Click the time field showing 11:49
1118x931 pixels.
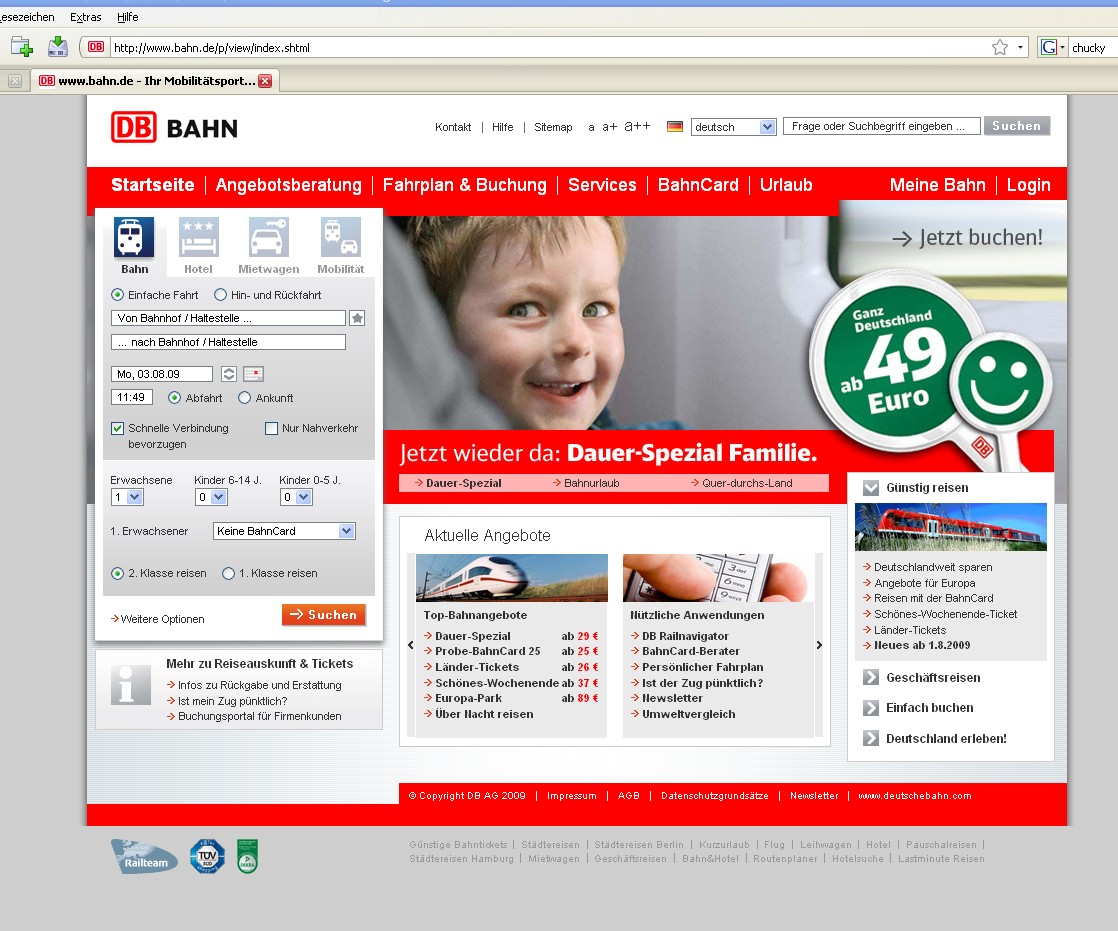[132, 397]
